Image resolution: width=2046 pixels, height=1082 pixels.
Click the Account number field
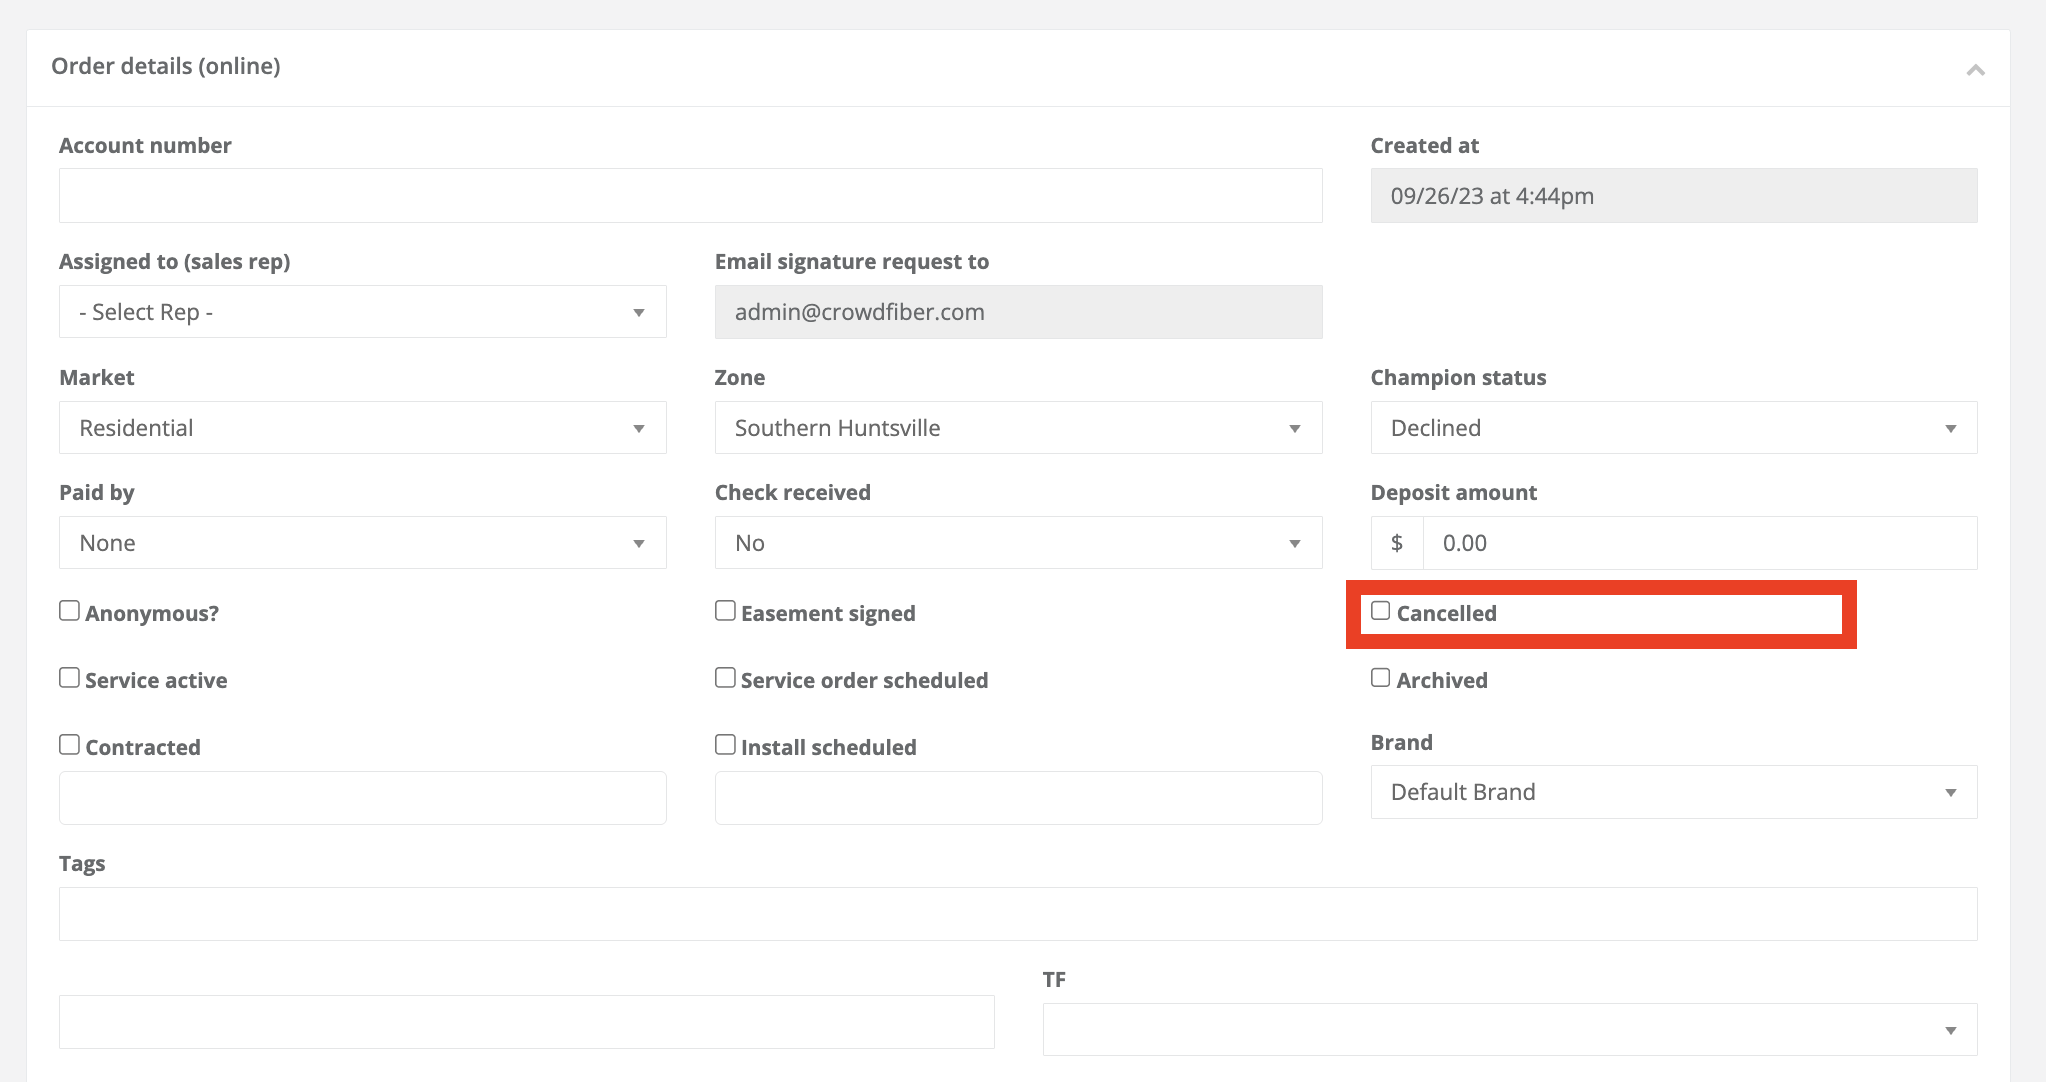[690, 195]
